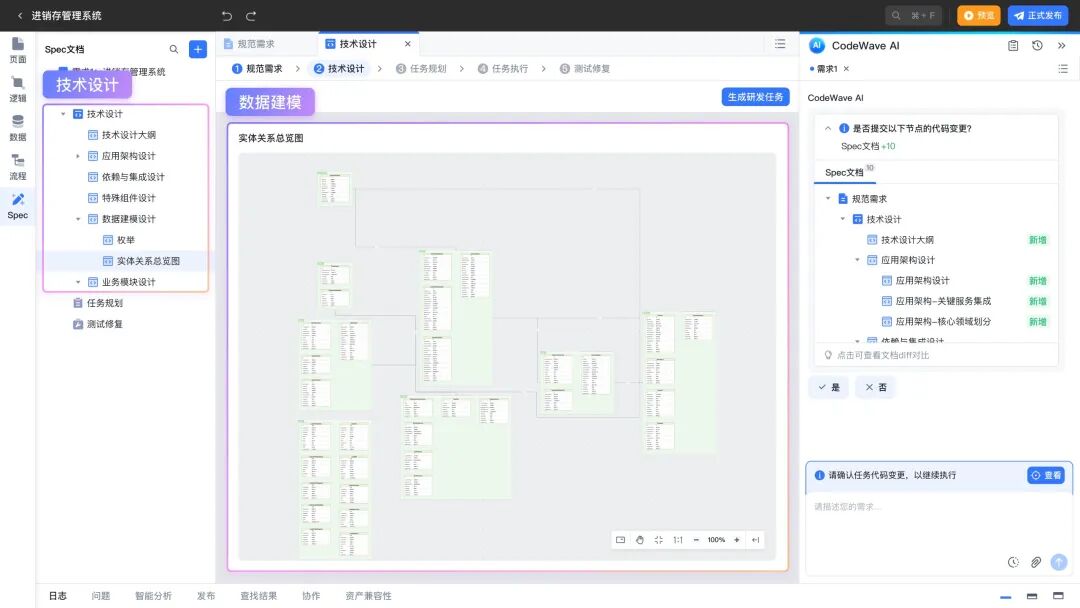Open the 数据 (Data) sidebar panel
Image resolution: width=1080 pixels, height=608 pixels.
point(18,128)
